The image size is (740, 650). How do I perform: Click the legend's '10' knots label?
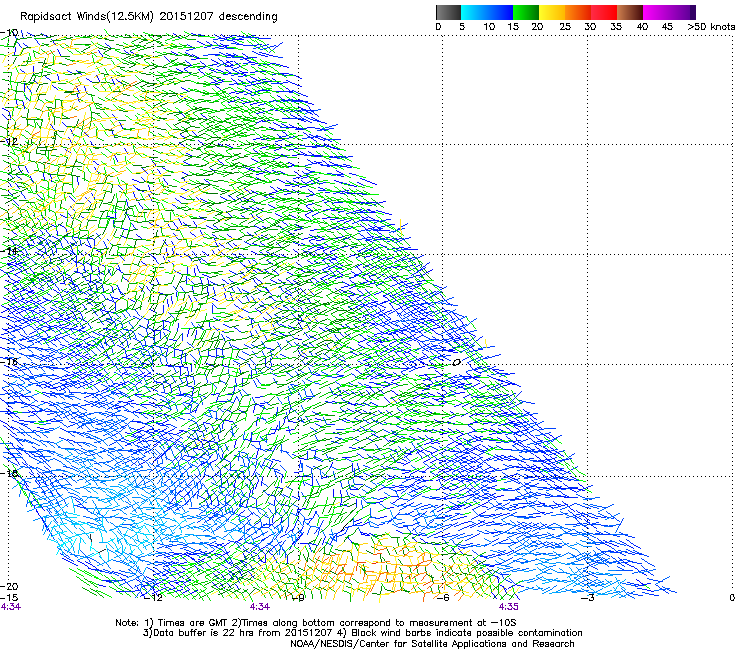coord(489,27)
